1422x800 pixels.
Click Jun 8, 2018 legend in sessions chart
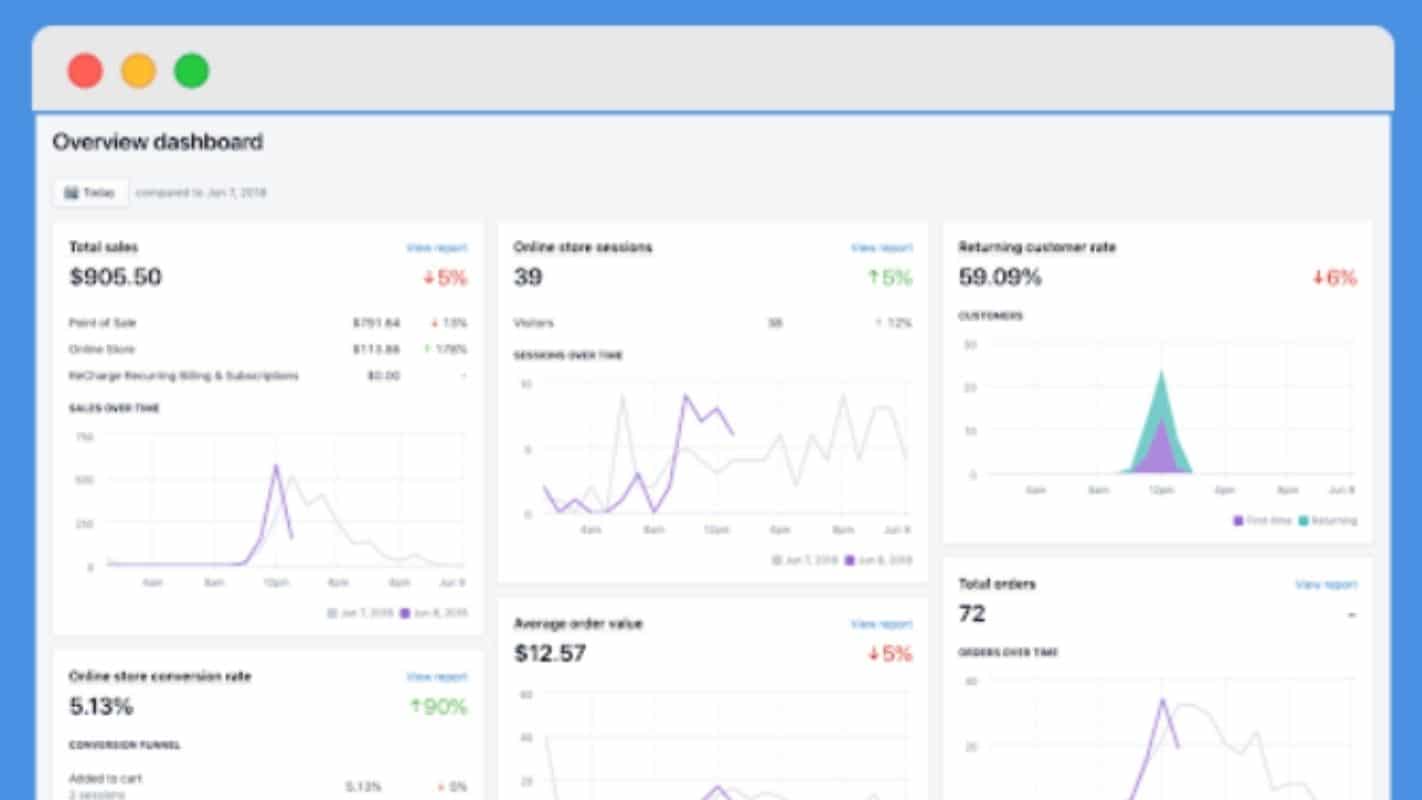point(878,560)
